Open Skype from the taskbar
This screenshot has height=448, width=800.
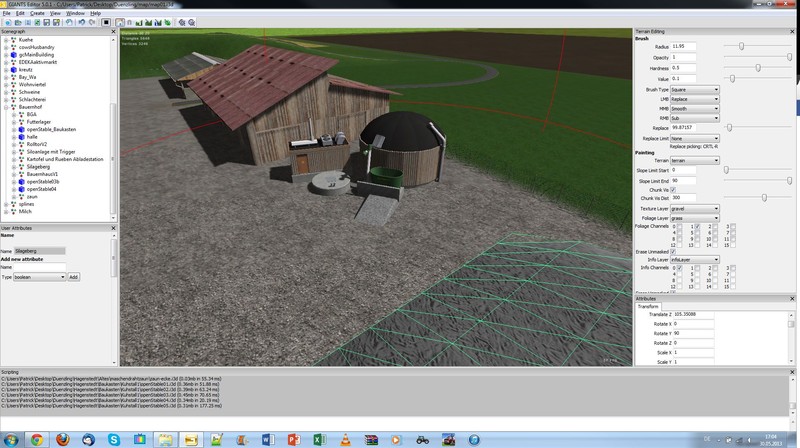pyautogui.click(x=114, y=439)
